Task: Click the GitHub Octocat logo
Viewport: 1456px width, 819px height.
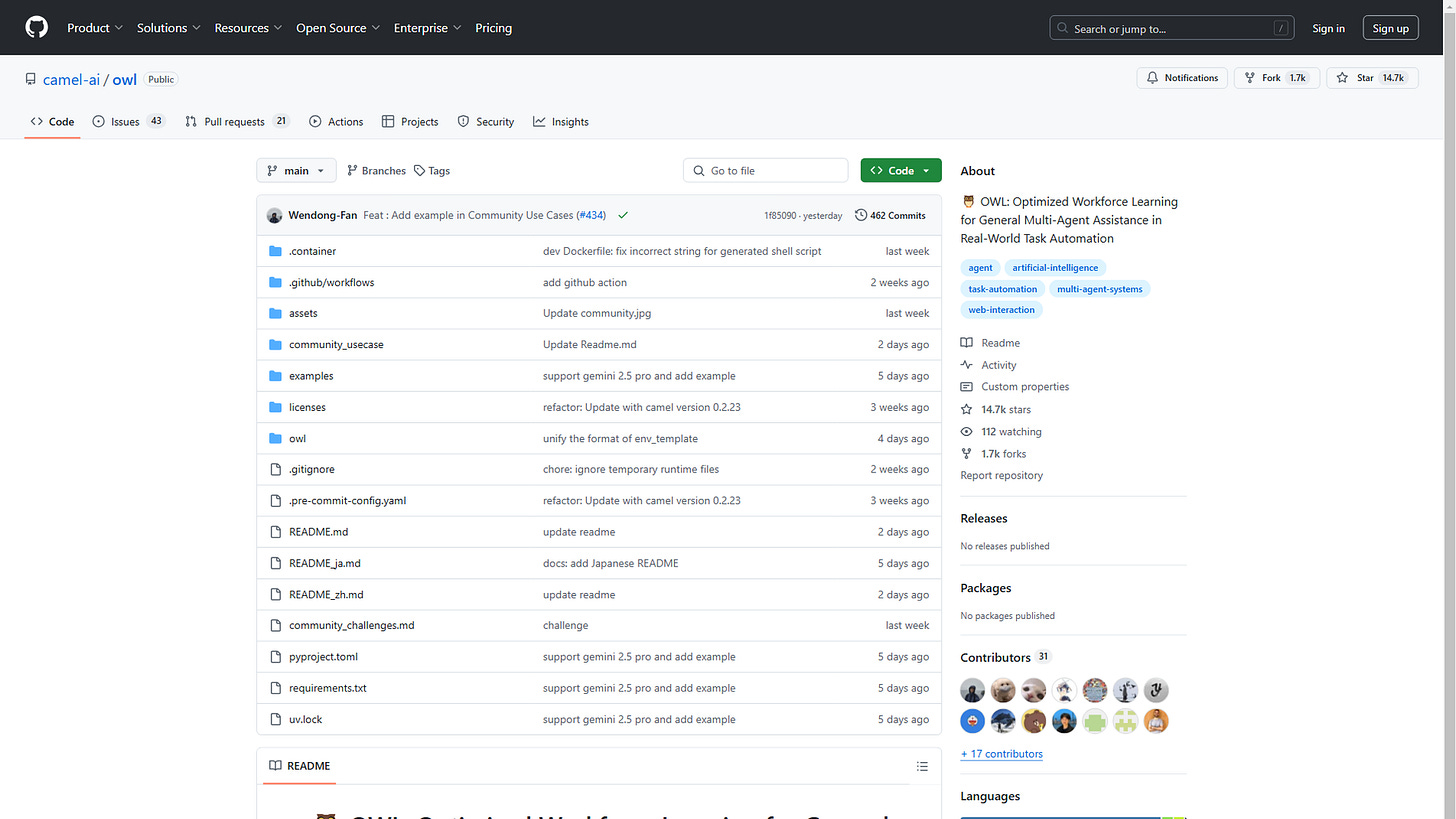Action: (x=36, y=28)
